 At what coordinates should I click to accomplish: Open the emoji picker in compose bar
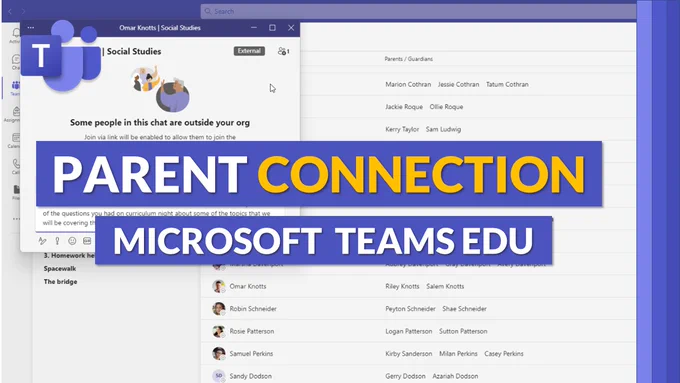coord(72,241)
